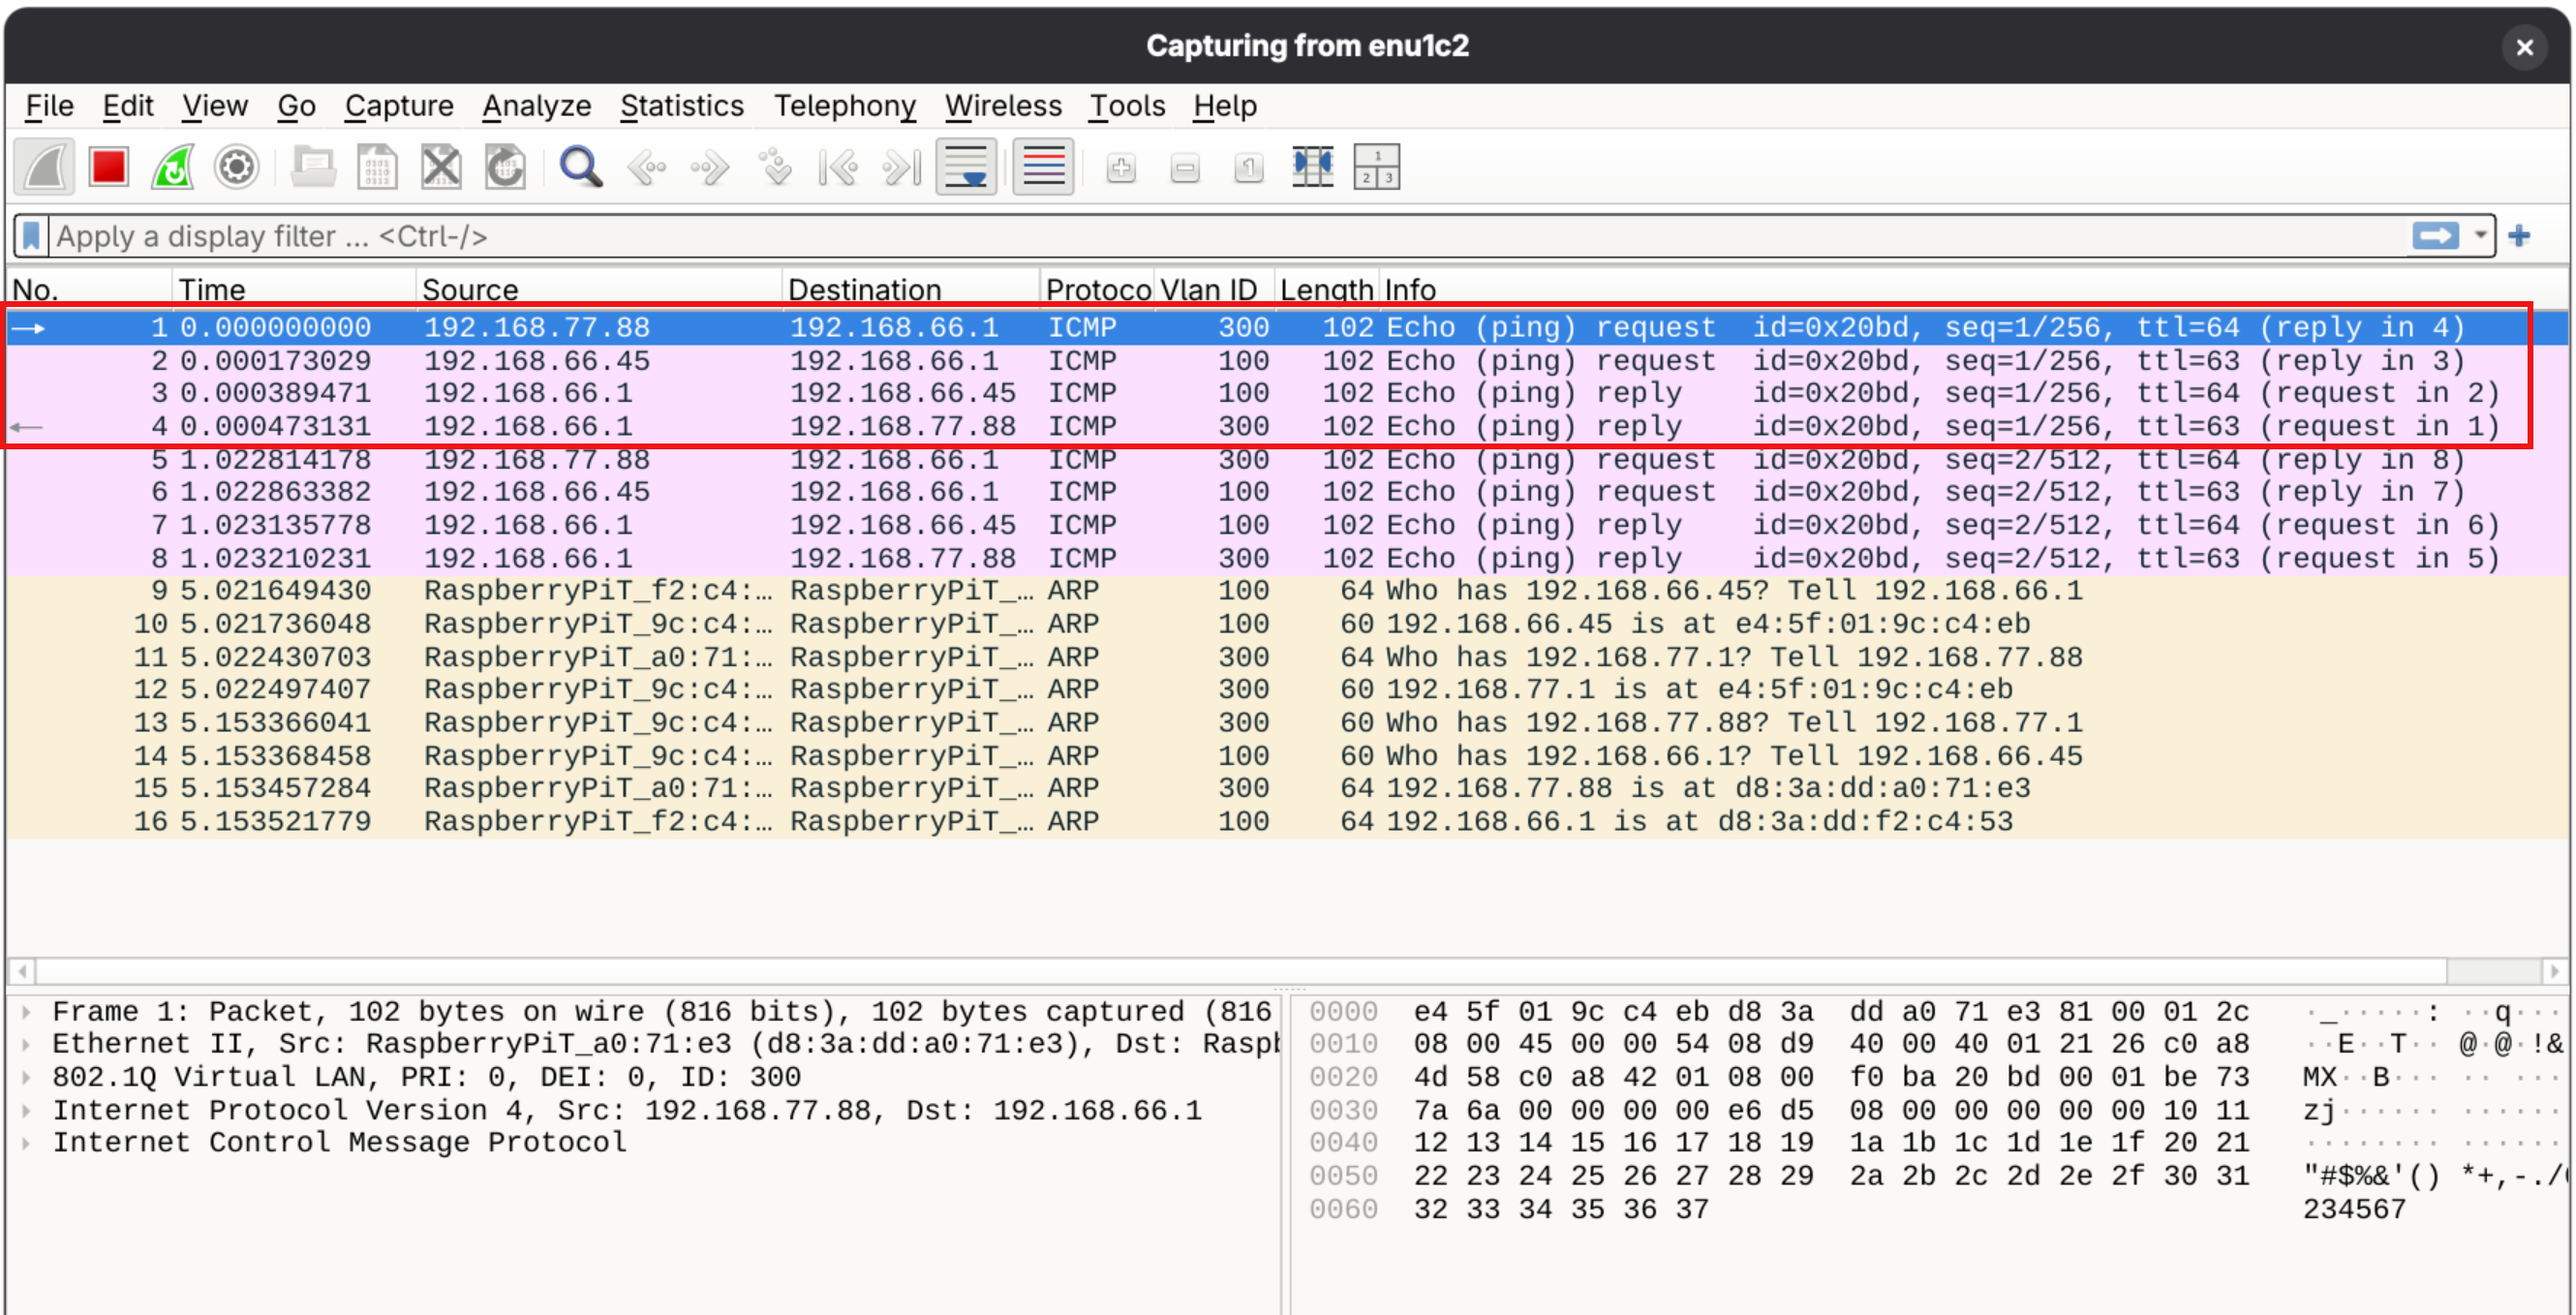Click horizontal scrollbar left arrow of packet list
2576x1315 pixels.
(x=22, y=971)
